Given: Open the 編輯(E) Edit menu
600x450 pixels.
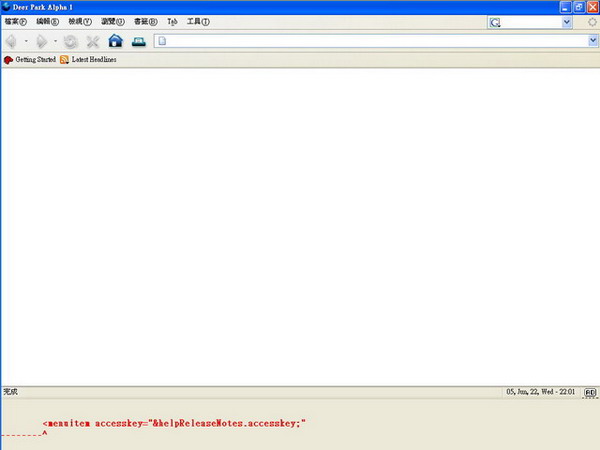Looking at the screenshot, I should [47, 21].
